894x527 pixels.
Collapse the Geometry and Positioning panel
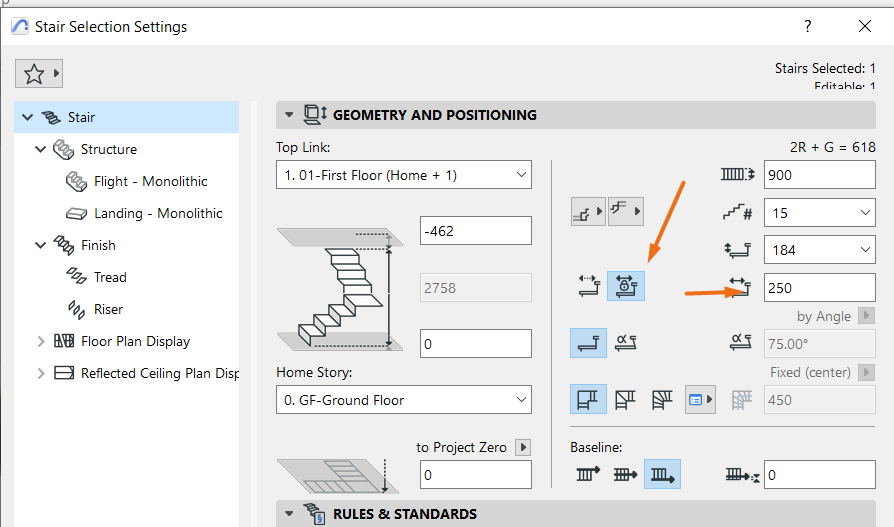pos(289,115)
